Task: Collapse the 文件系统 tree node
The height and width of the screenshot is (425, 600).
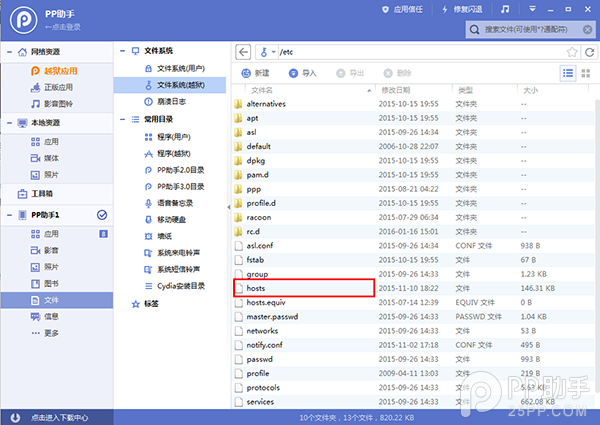Action: [122, 51]
